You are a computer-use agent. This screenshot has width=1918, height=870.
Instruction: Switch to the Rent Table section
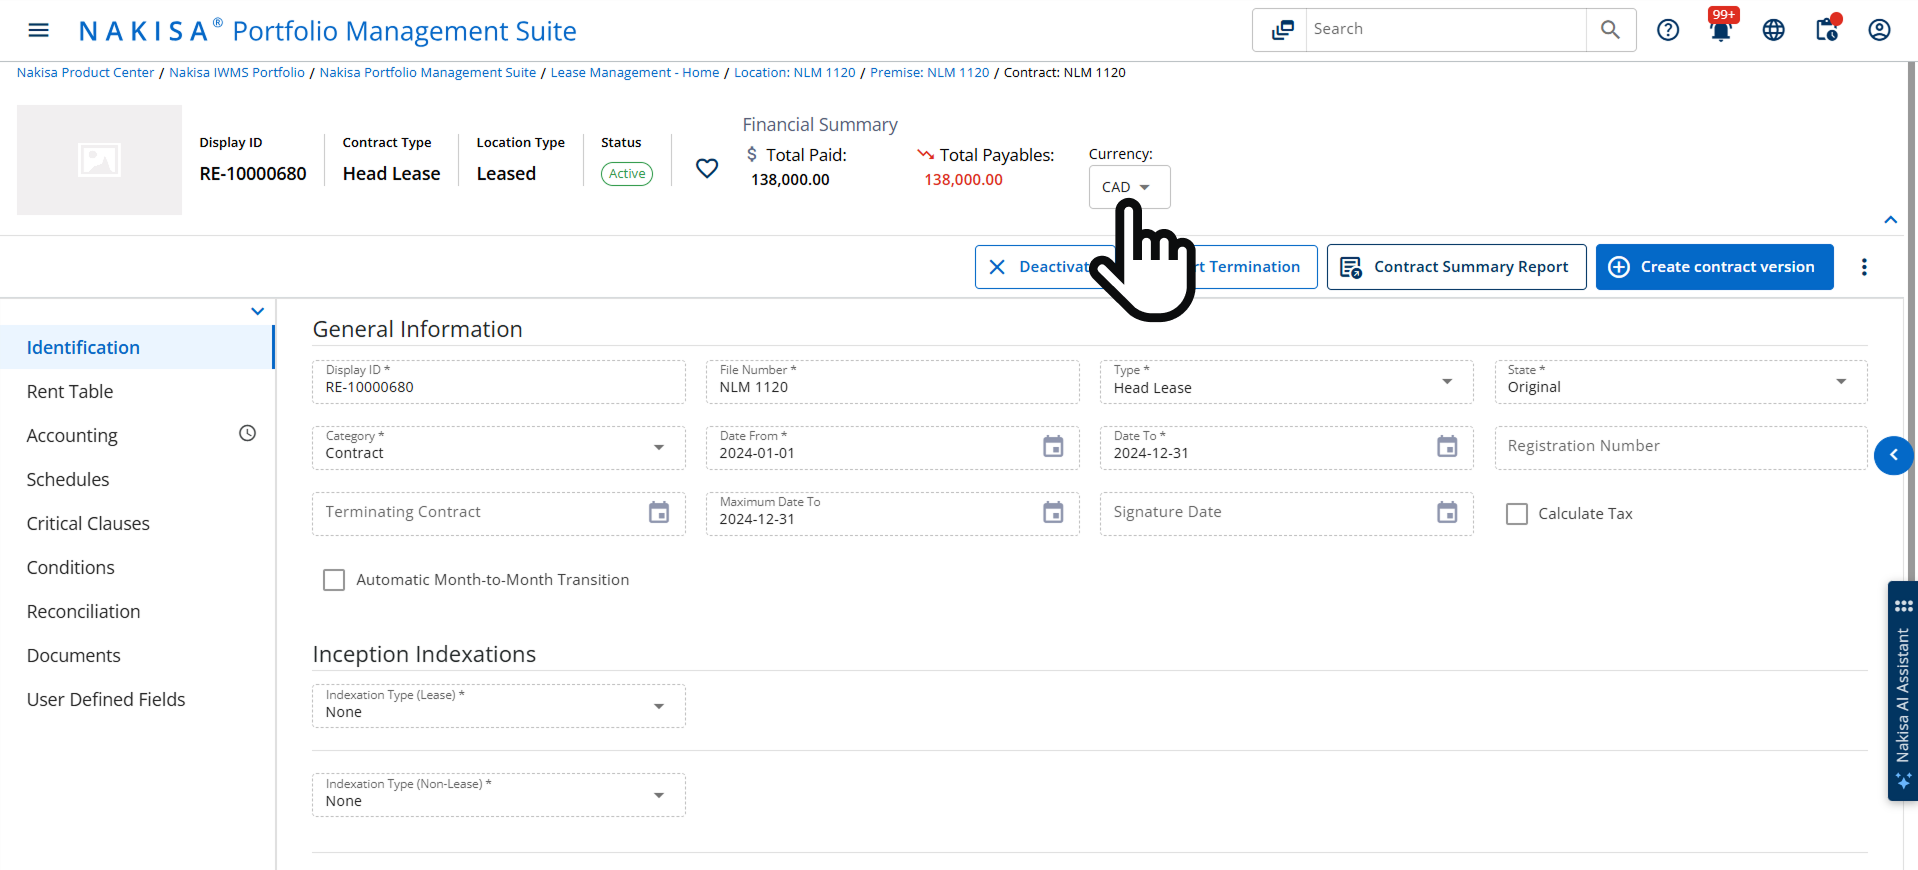click(70, 392)
